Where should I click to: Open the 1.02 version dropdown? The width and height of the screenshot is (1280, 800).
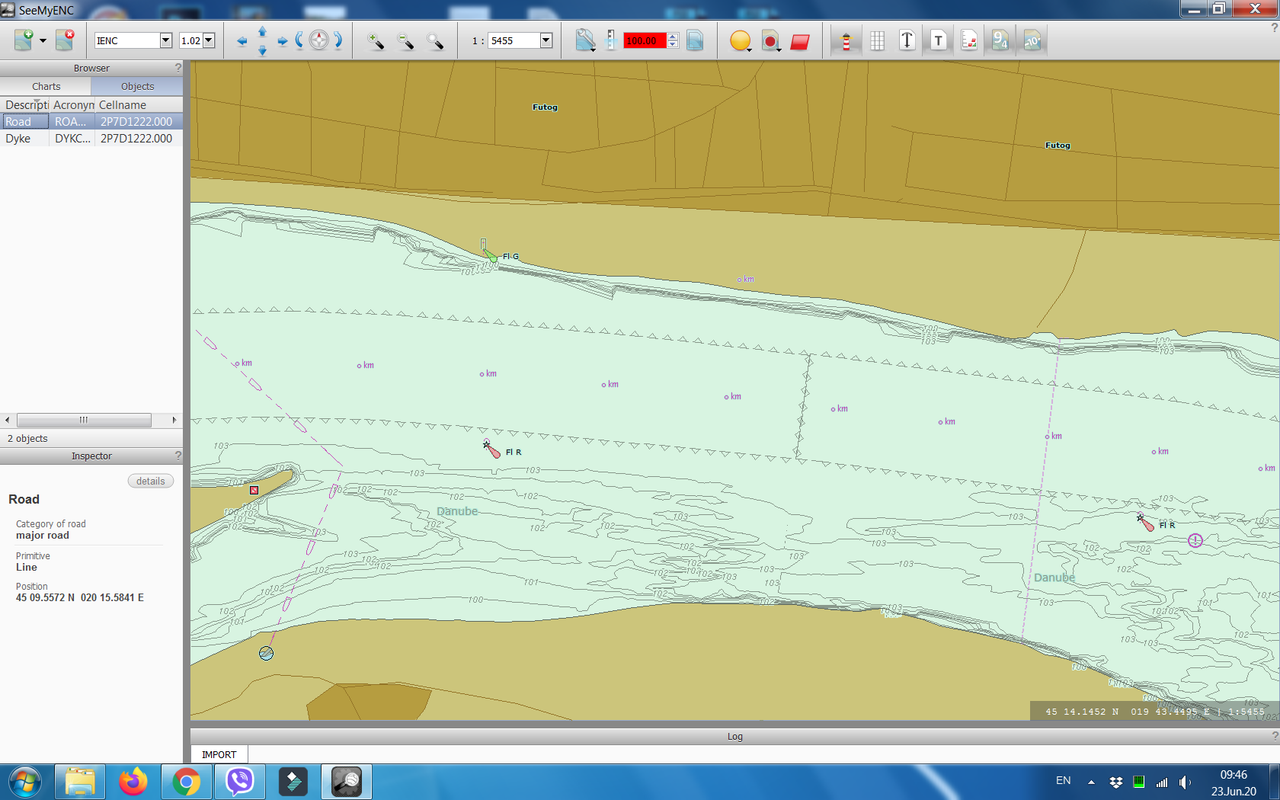(210, 41)
